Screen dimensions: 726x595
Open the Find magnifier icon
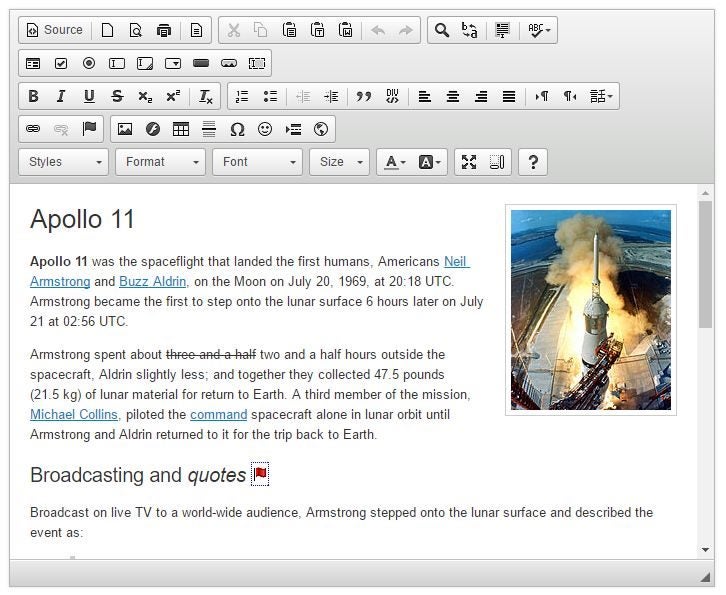442,30
